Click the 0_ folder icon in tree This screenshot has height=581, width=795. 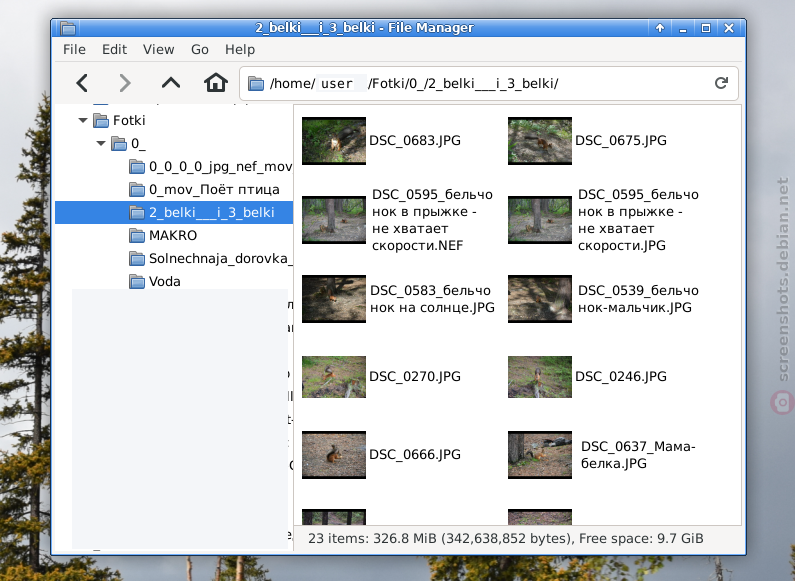click(119, 143)
